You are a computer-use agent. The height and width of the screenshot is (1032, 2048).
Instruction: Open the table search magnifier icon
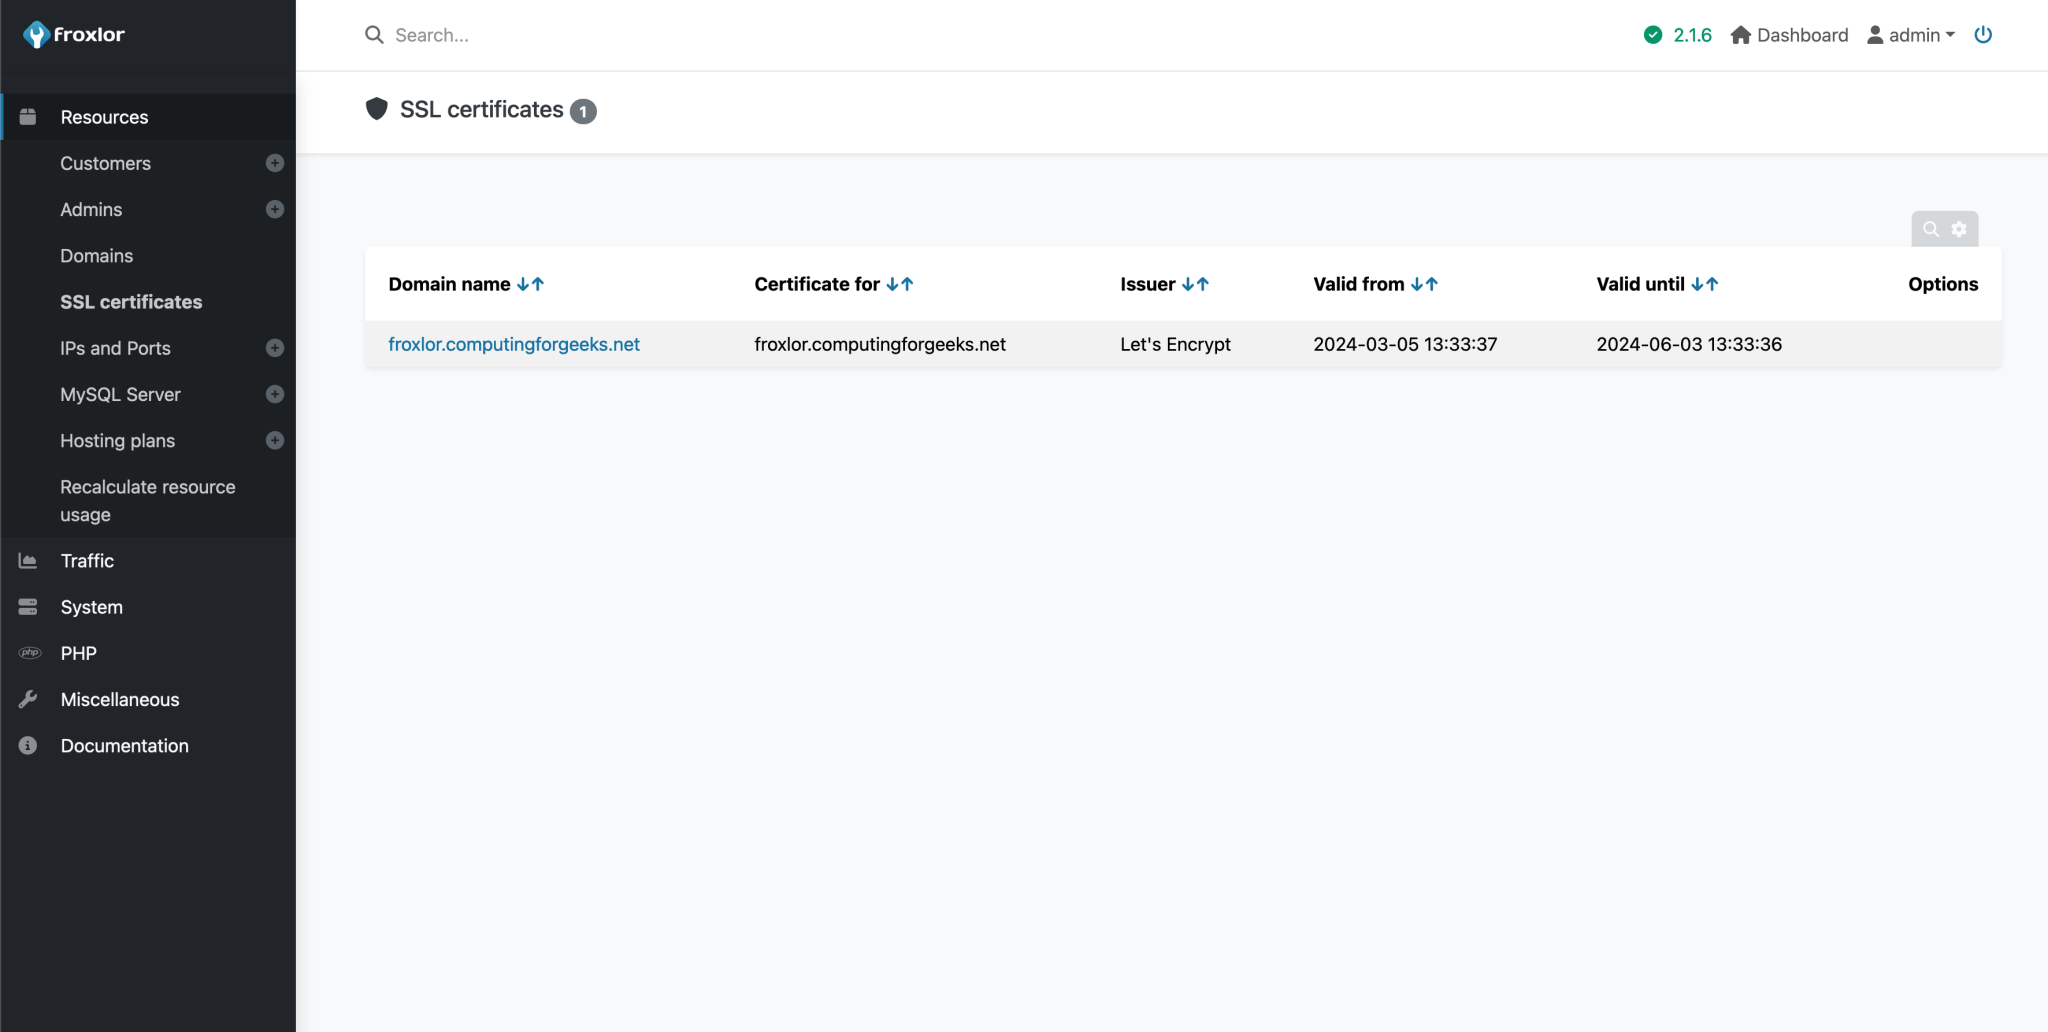point(1929,228)
